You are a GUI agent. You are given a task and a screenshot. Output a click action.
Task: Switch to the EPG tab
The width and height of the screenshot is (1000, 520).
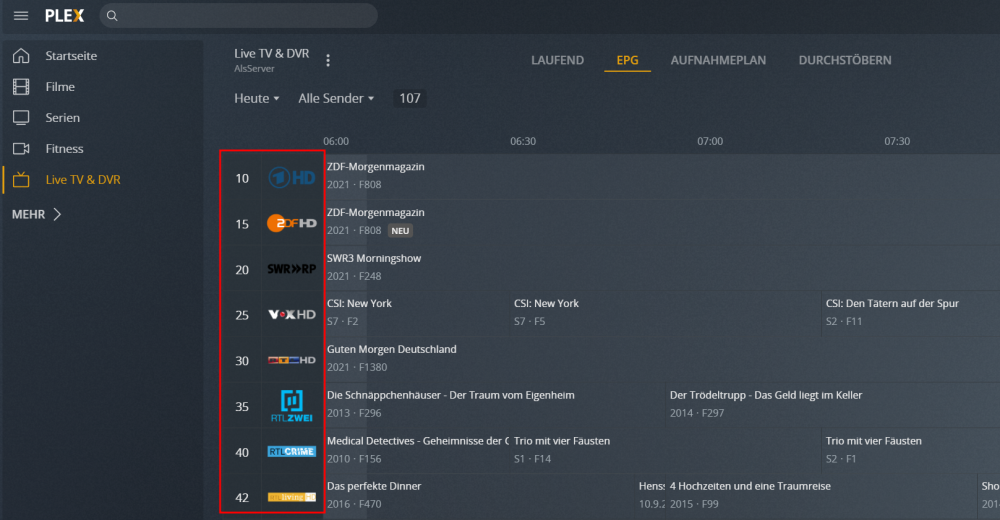(x=627, y=61)
